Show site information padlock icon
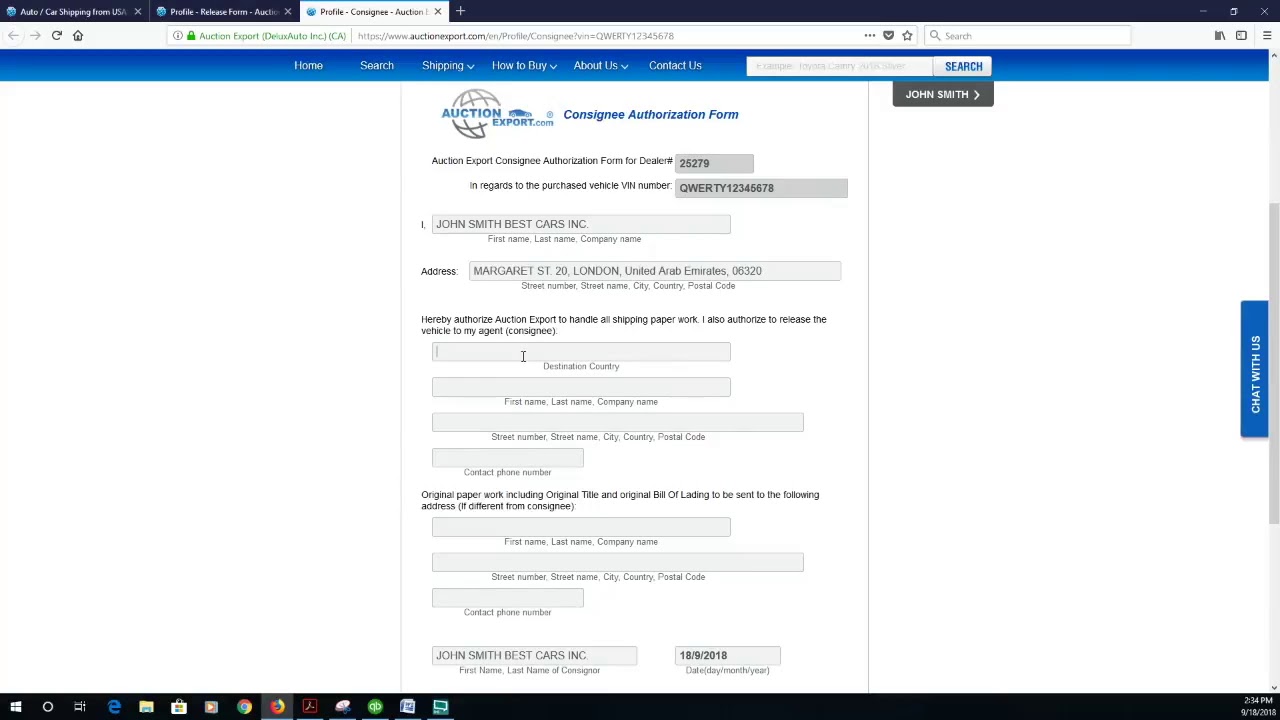 click(190, 36)
